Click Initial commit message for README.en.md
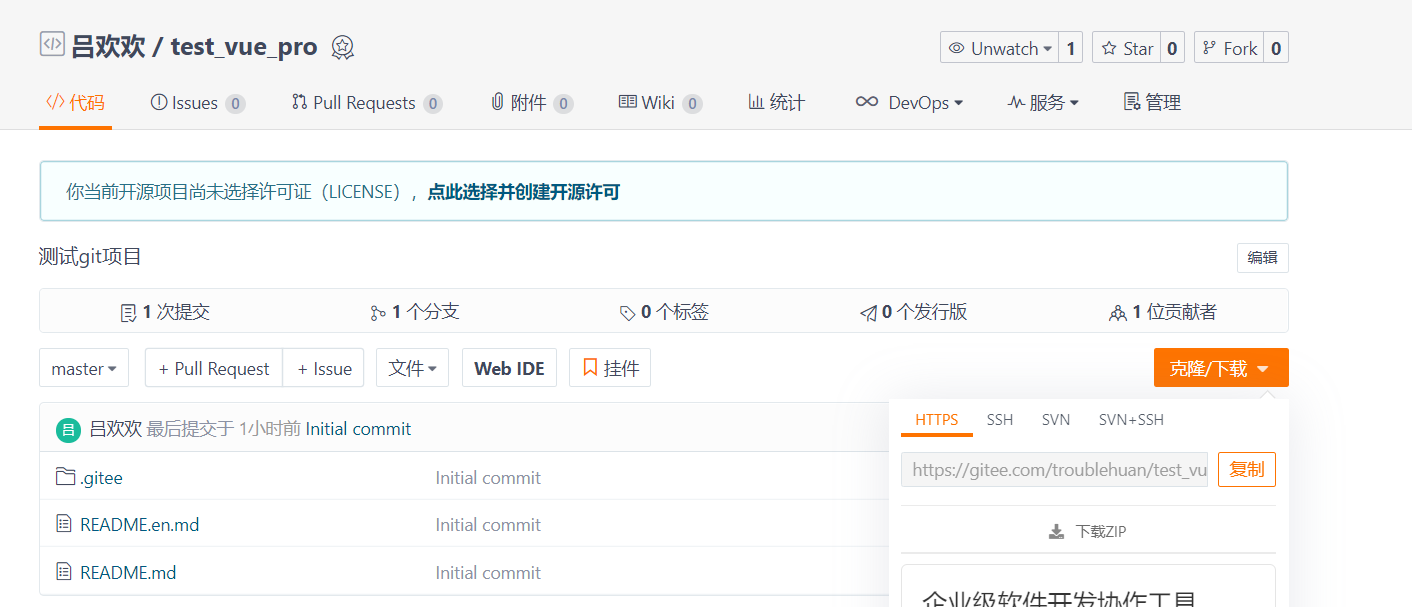Screen dimensions: 1412x607 pyautogui.click(x=488, y=524)
